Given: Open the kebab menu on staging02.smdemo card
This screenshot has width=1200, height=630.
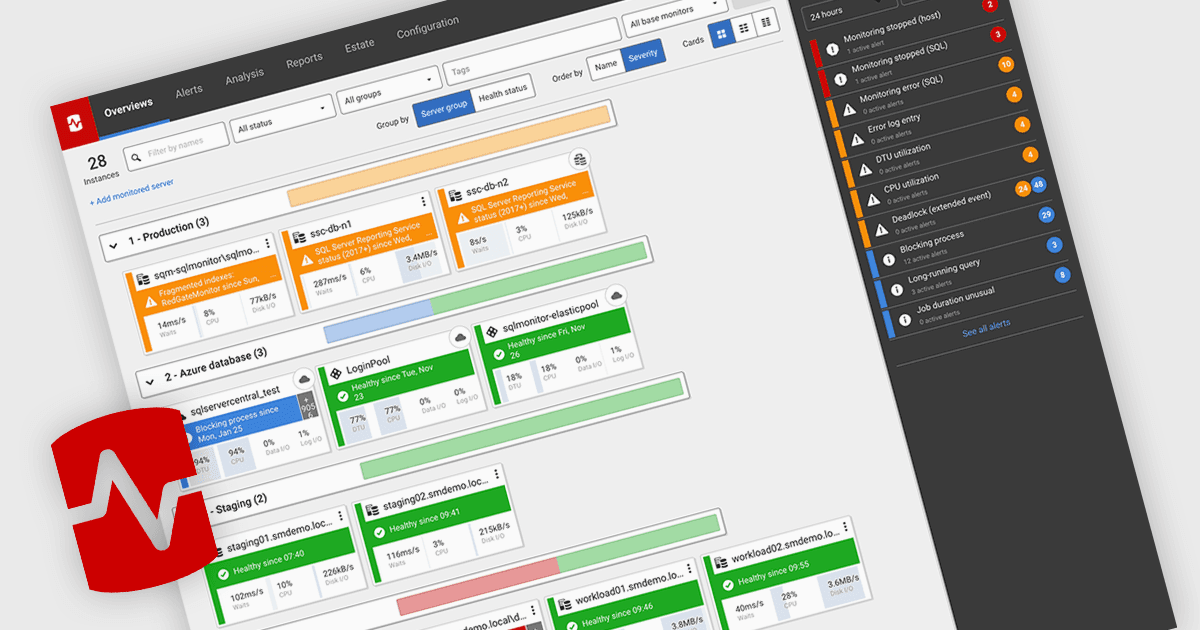Looking at the screenshot, I should pyautogui.click(x=495, y=472).
